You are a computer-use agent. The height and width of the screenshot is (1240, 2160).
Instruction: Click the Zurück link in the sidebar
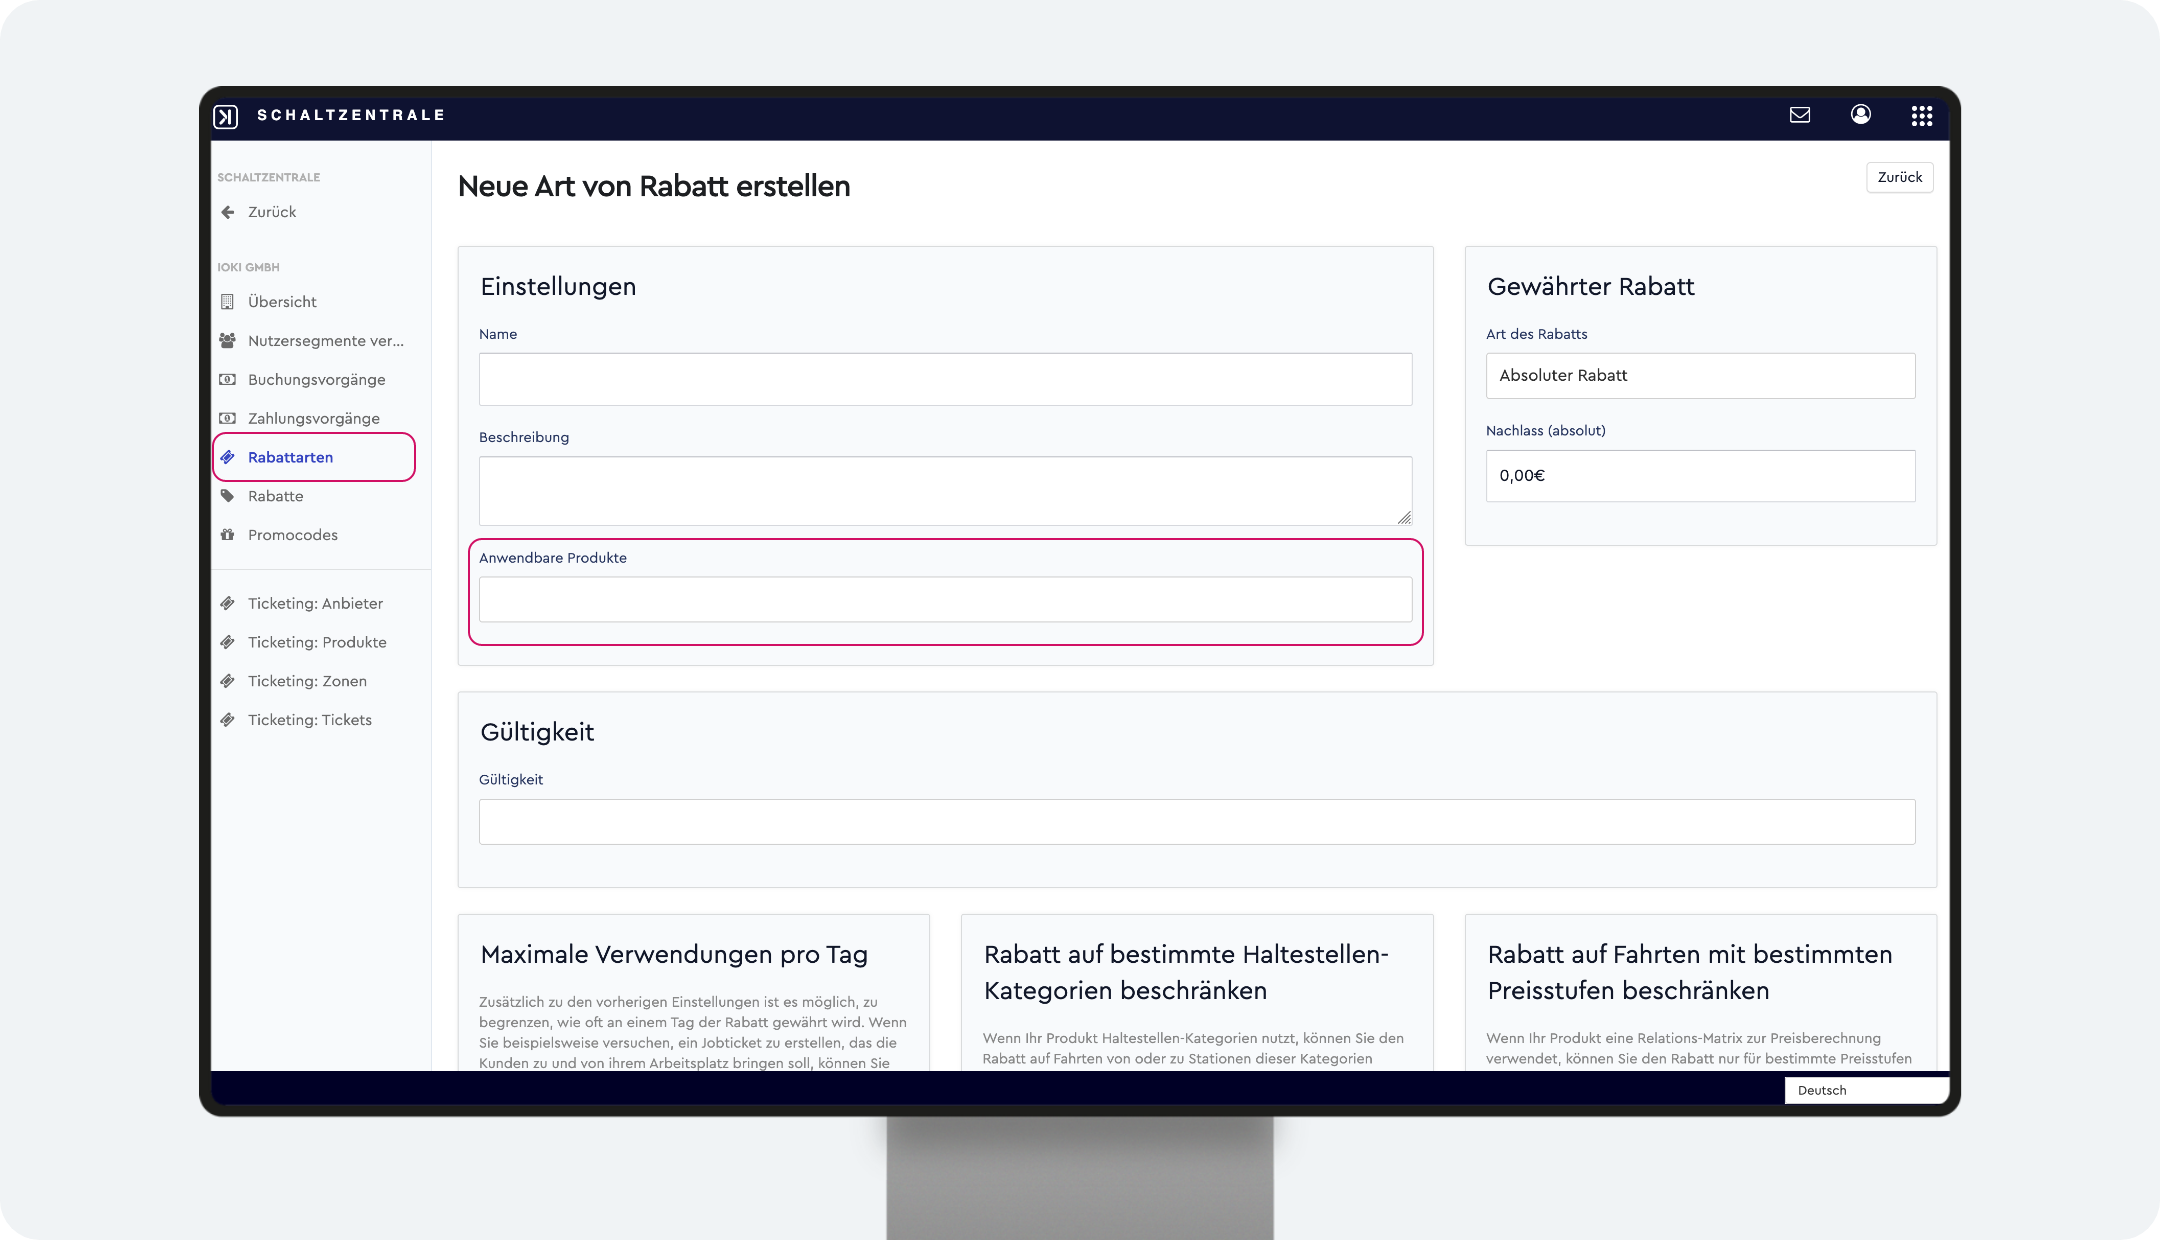coord(272,212)
